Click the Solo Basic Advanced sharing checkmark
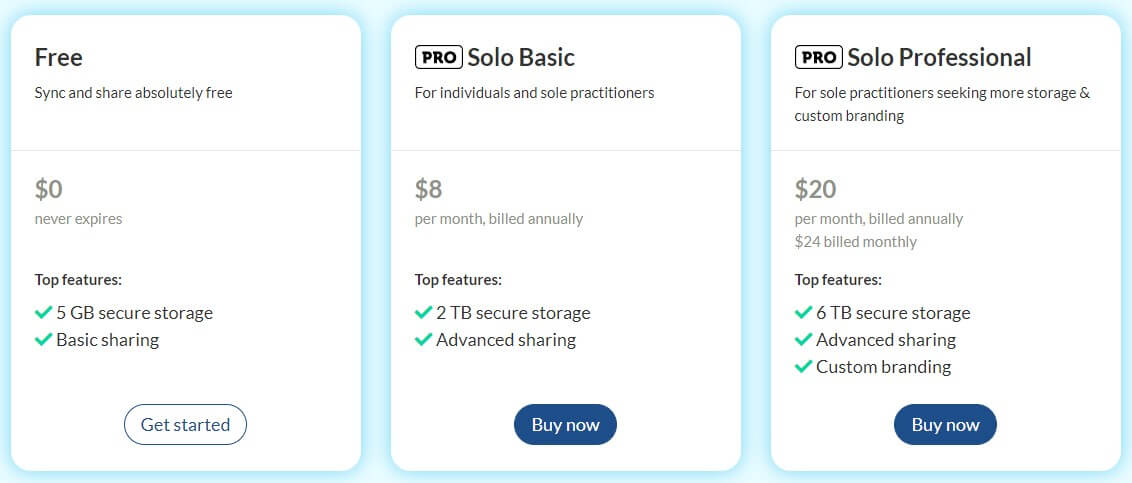The width and height of the screenshot is (1132, 483). tap(423, 340)
